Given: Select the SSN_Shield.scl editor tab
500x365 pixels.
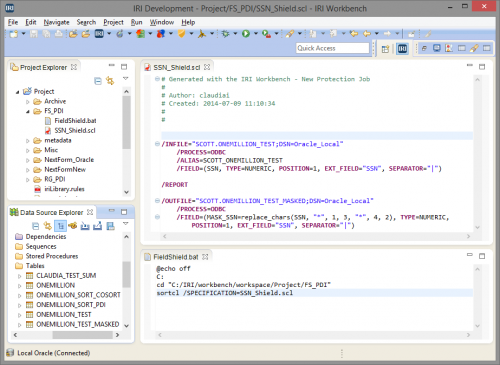Looking at the screenshot, I should pos(176,68).
